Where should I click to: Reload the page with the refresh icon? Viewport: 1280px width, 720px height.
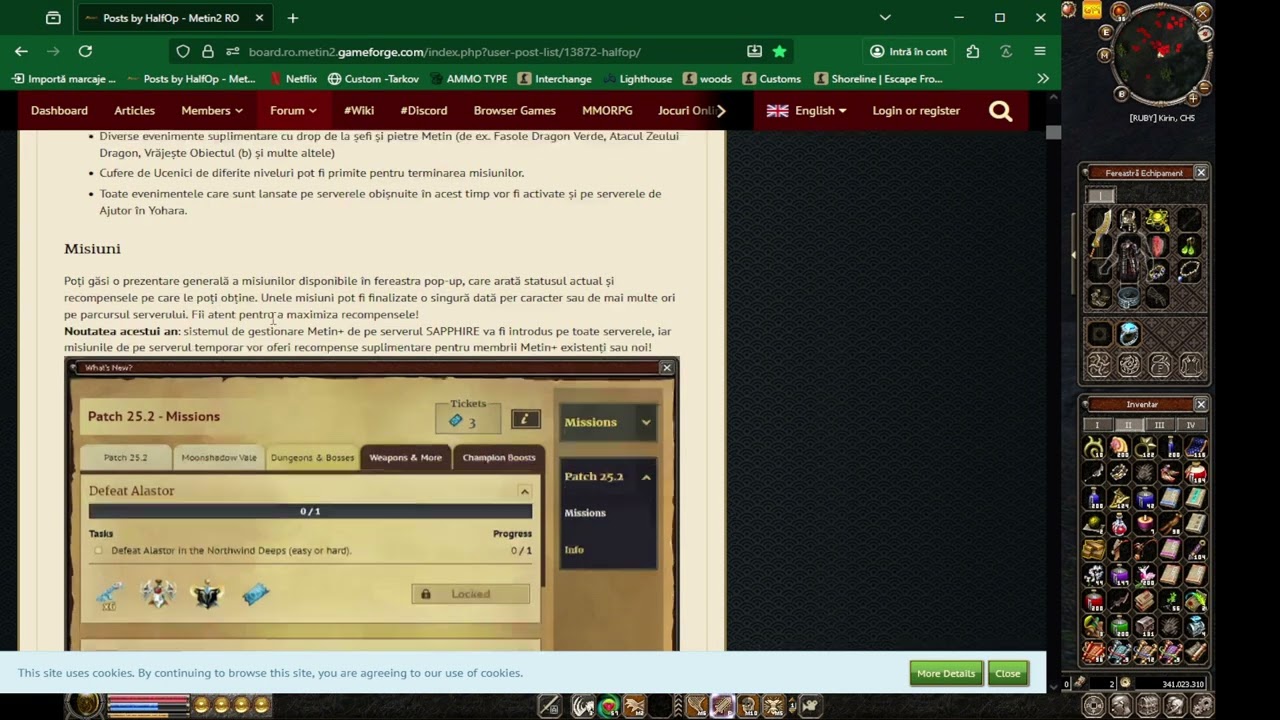85,51
